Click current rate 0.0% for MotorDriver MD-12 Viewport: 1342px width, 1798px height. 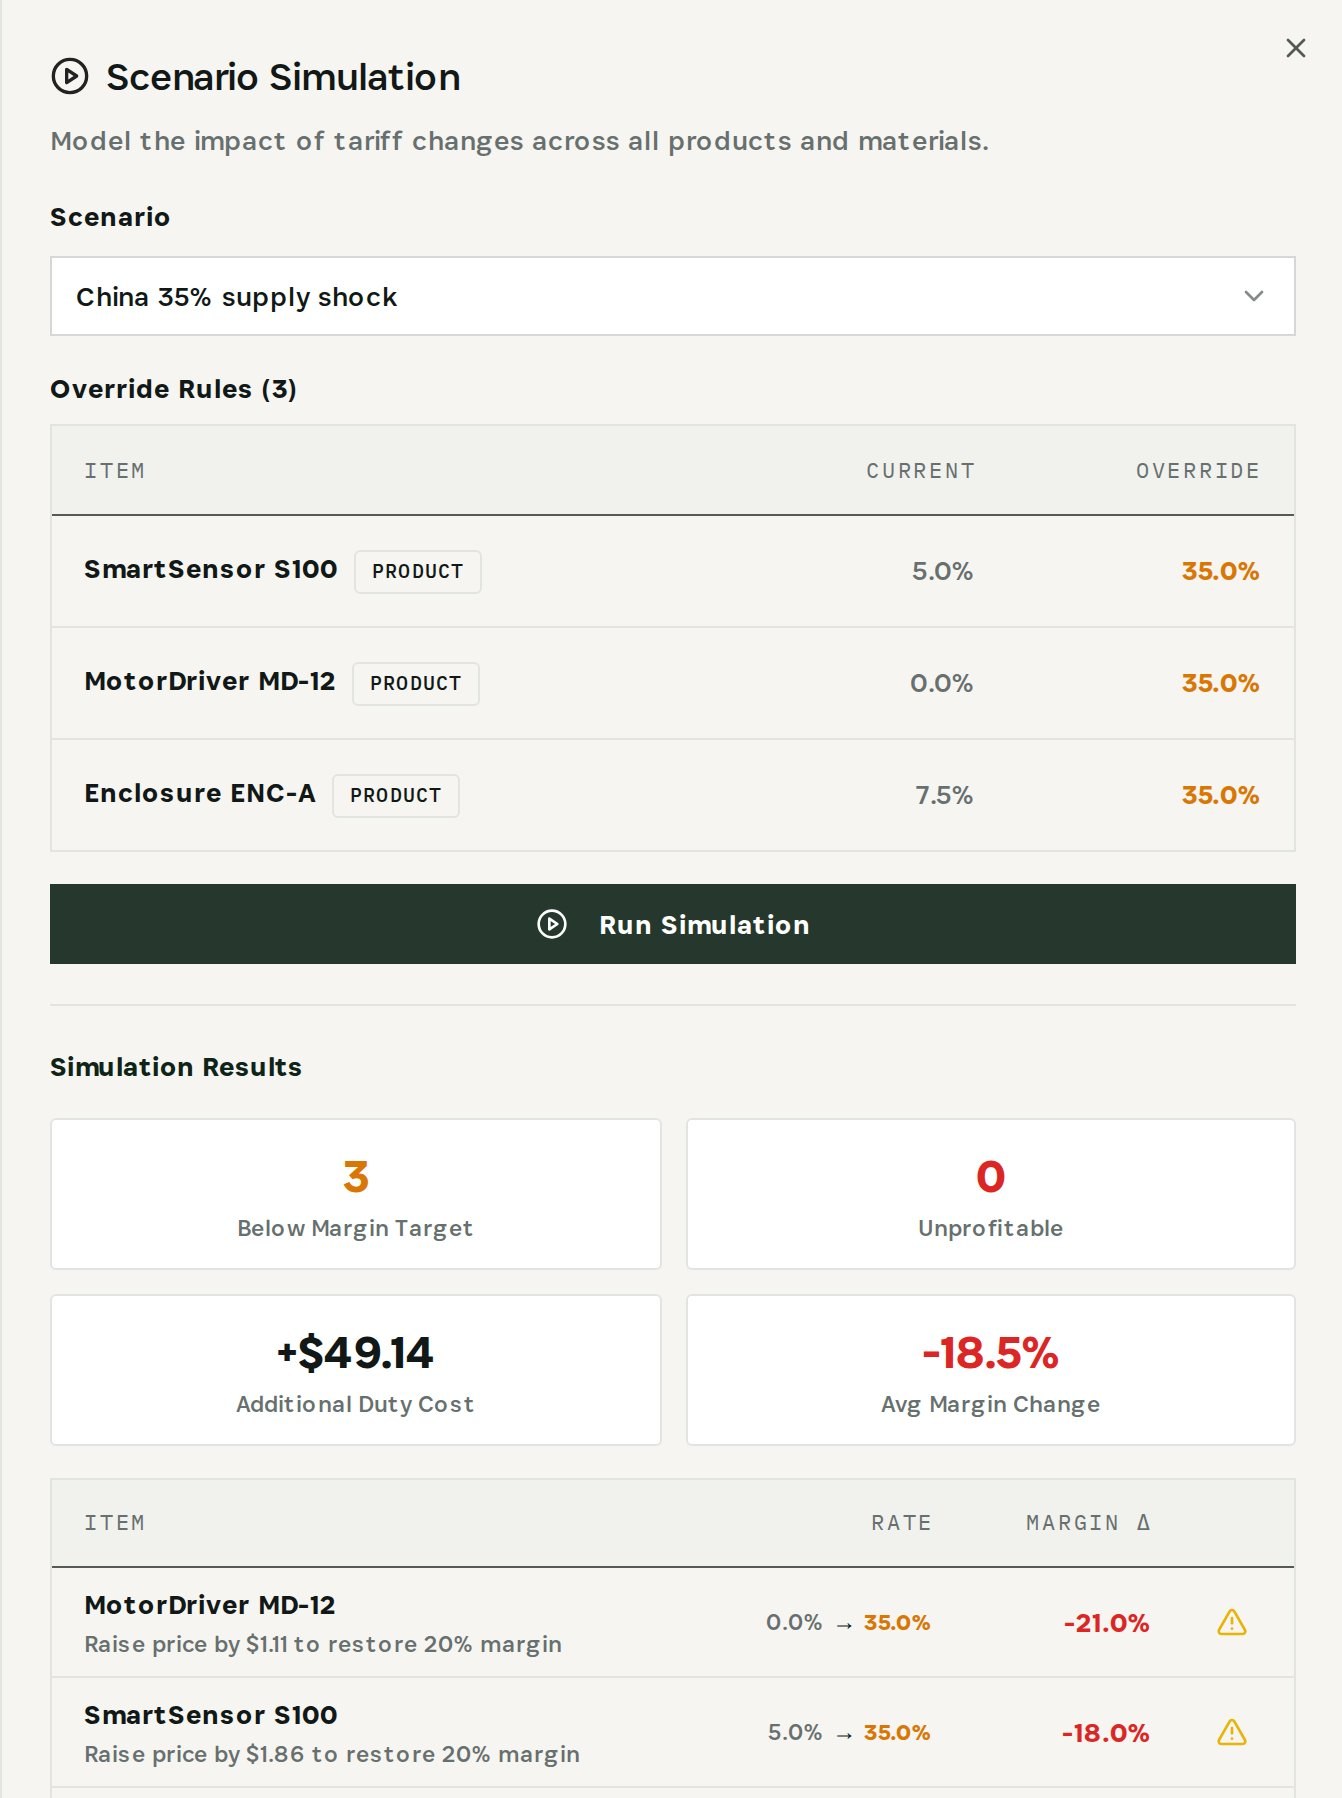(x=941, y=683)
